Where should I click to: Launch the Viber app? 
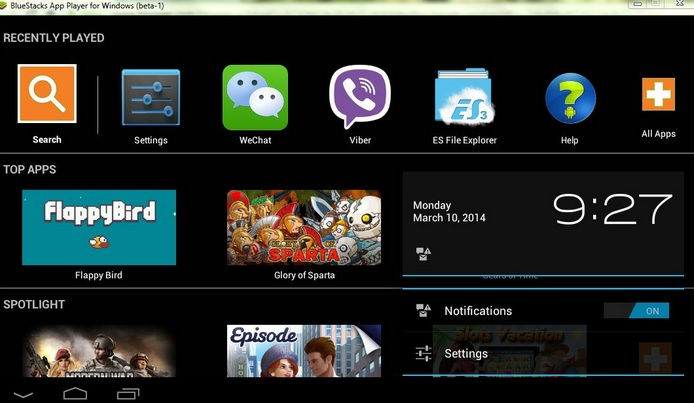[360, 97]
